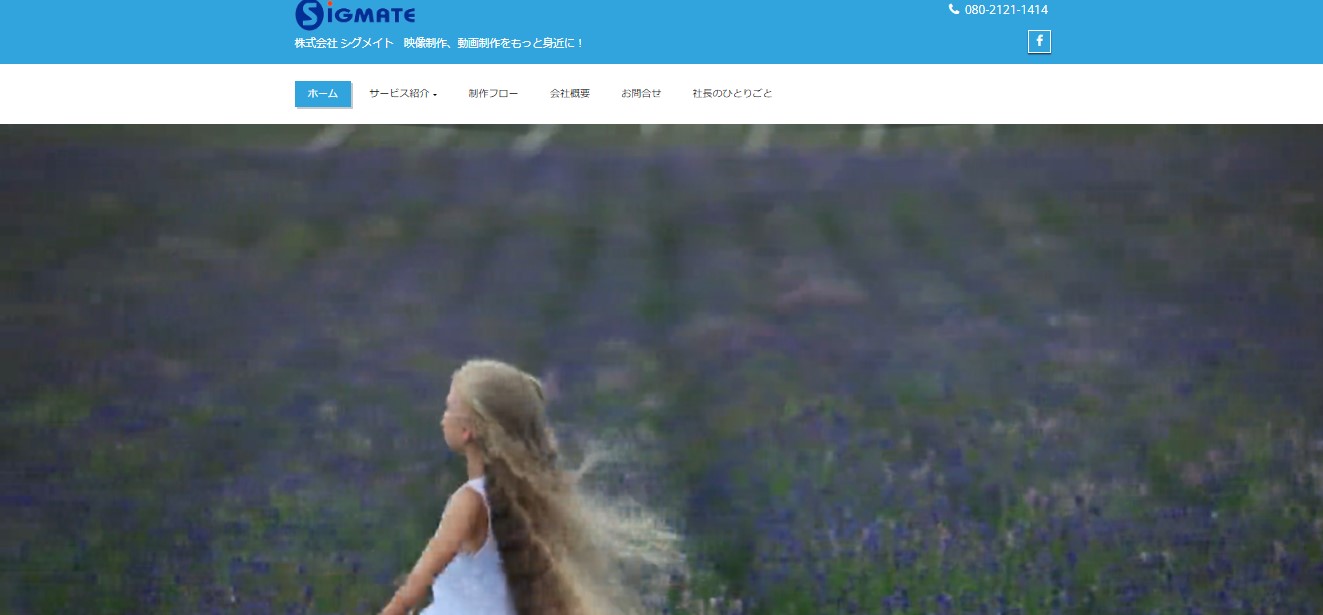The image size is (1323, 615).
Task: Click the SIGMATE logo wordmark
Action: click(x=369, y=15)
